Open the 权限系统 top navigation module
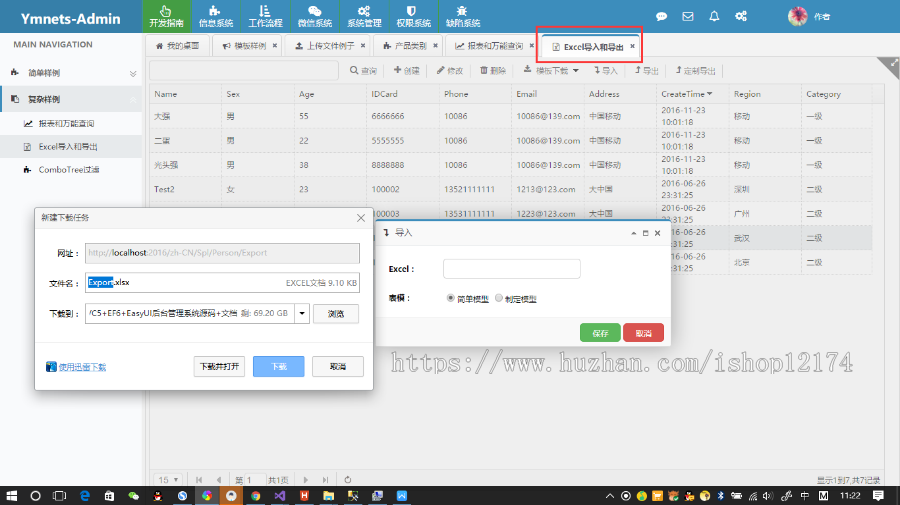Viewport: 900px width, 505px height. [413, 16]
